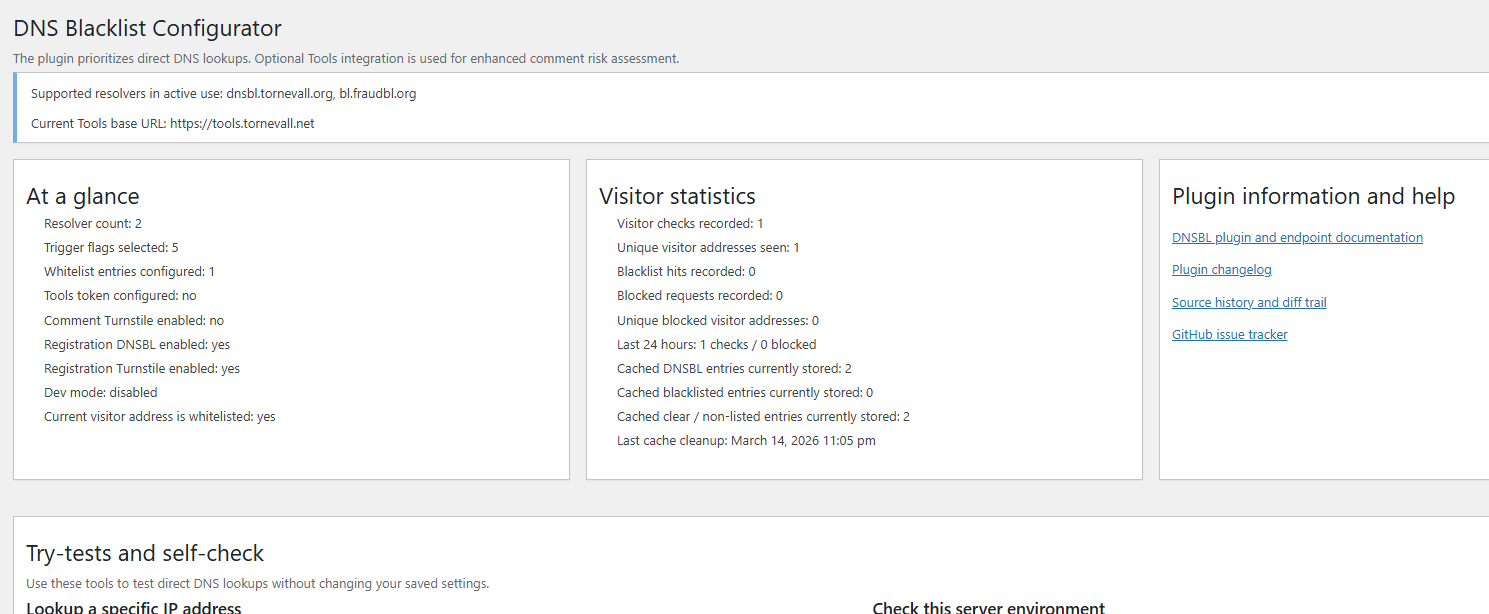
Task: Click the DNS Blacklist Configurator page title
Action: tap(146, 28)
